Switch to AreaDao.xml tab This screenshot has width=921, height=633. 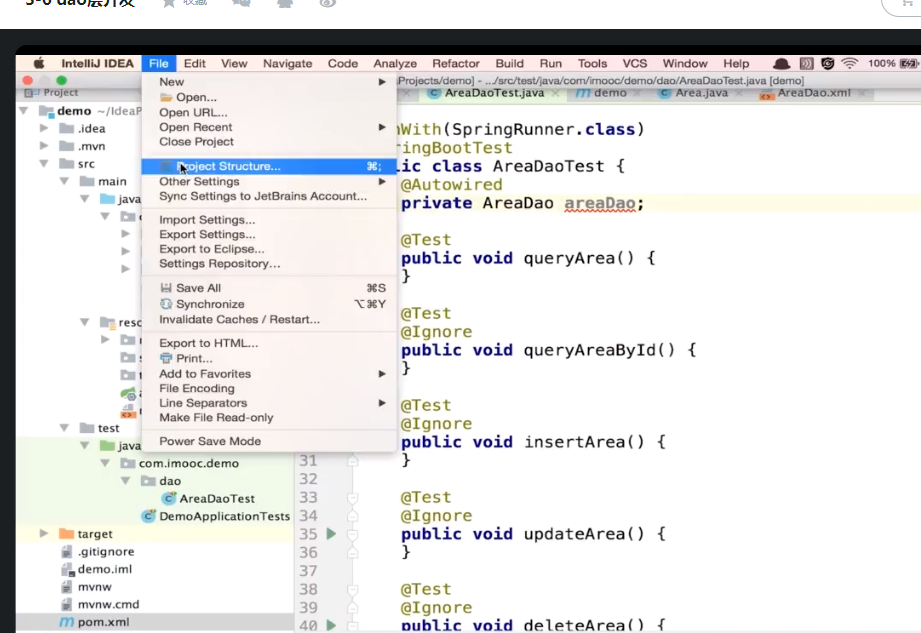(814, 93)
